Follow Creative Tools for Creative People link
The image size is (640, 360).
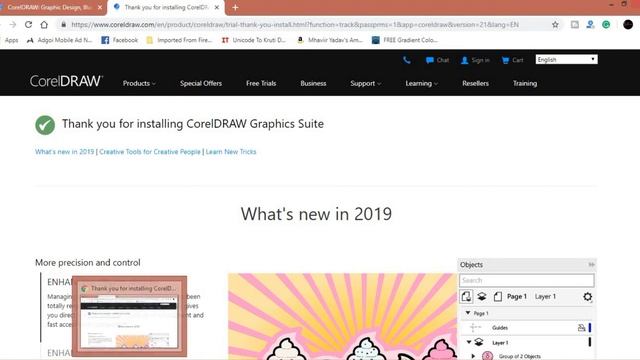coord(150,152)
